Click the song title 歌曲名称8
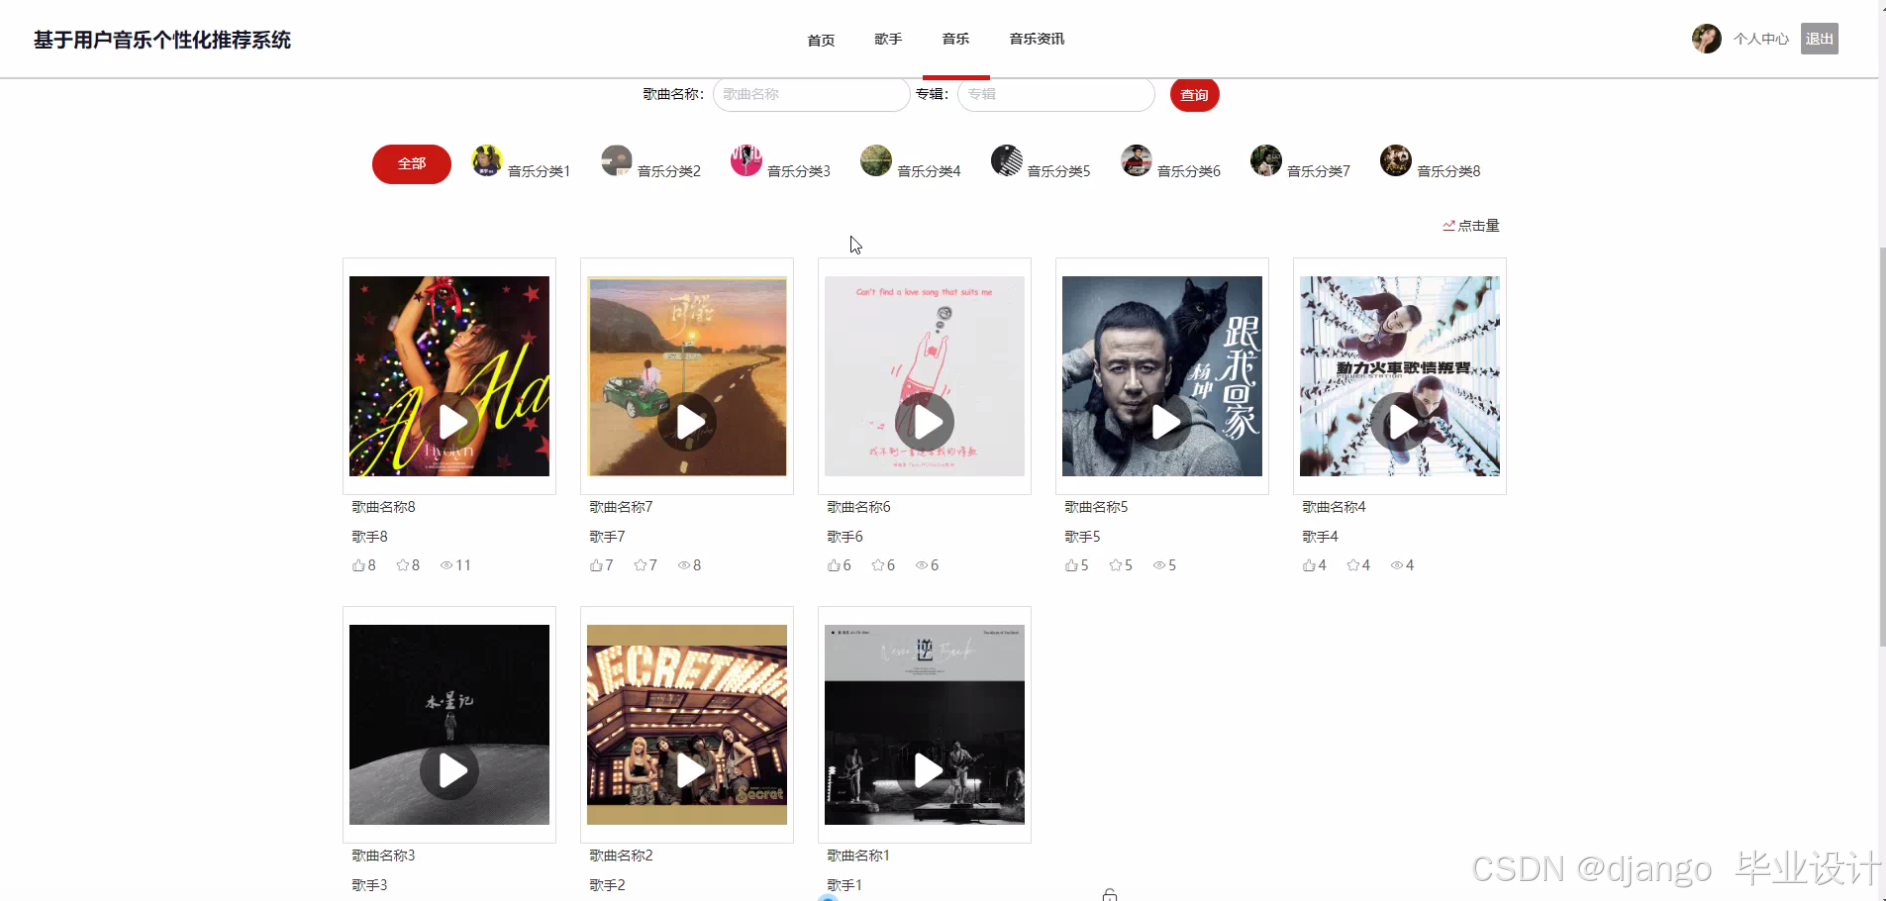 [383, 507]
